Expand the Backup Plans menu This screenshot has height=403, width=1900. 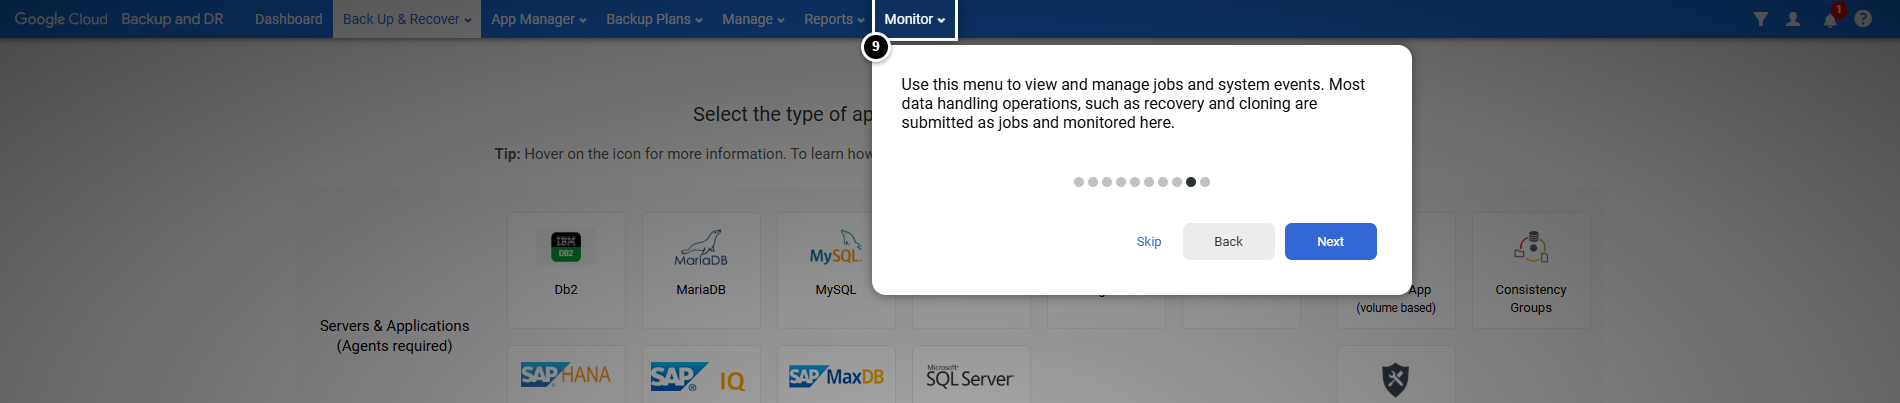[654, 19]
